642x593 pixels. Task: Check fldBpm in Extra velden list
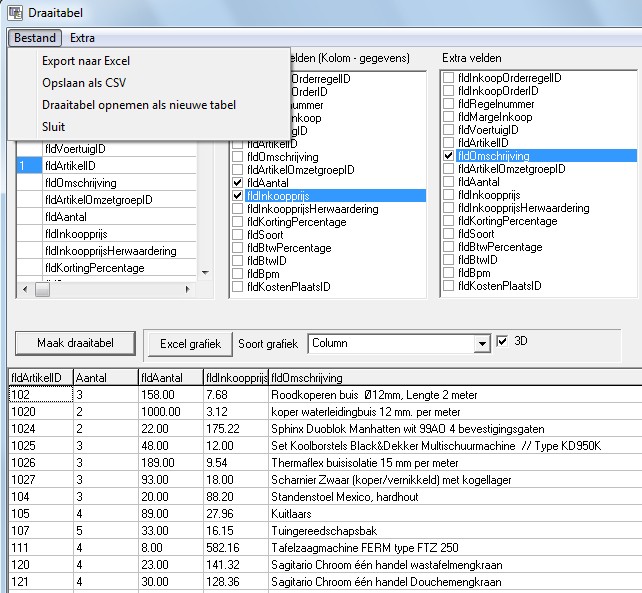tap(449, 274)
